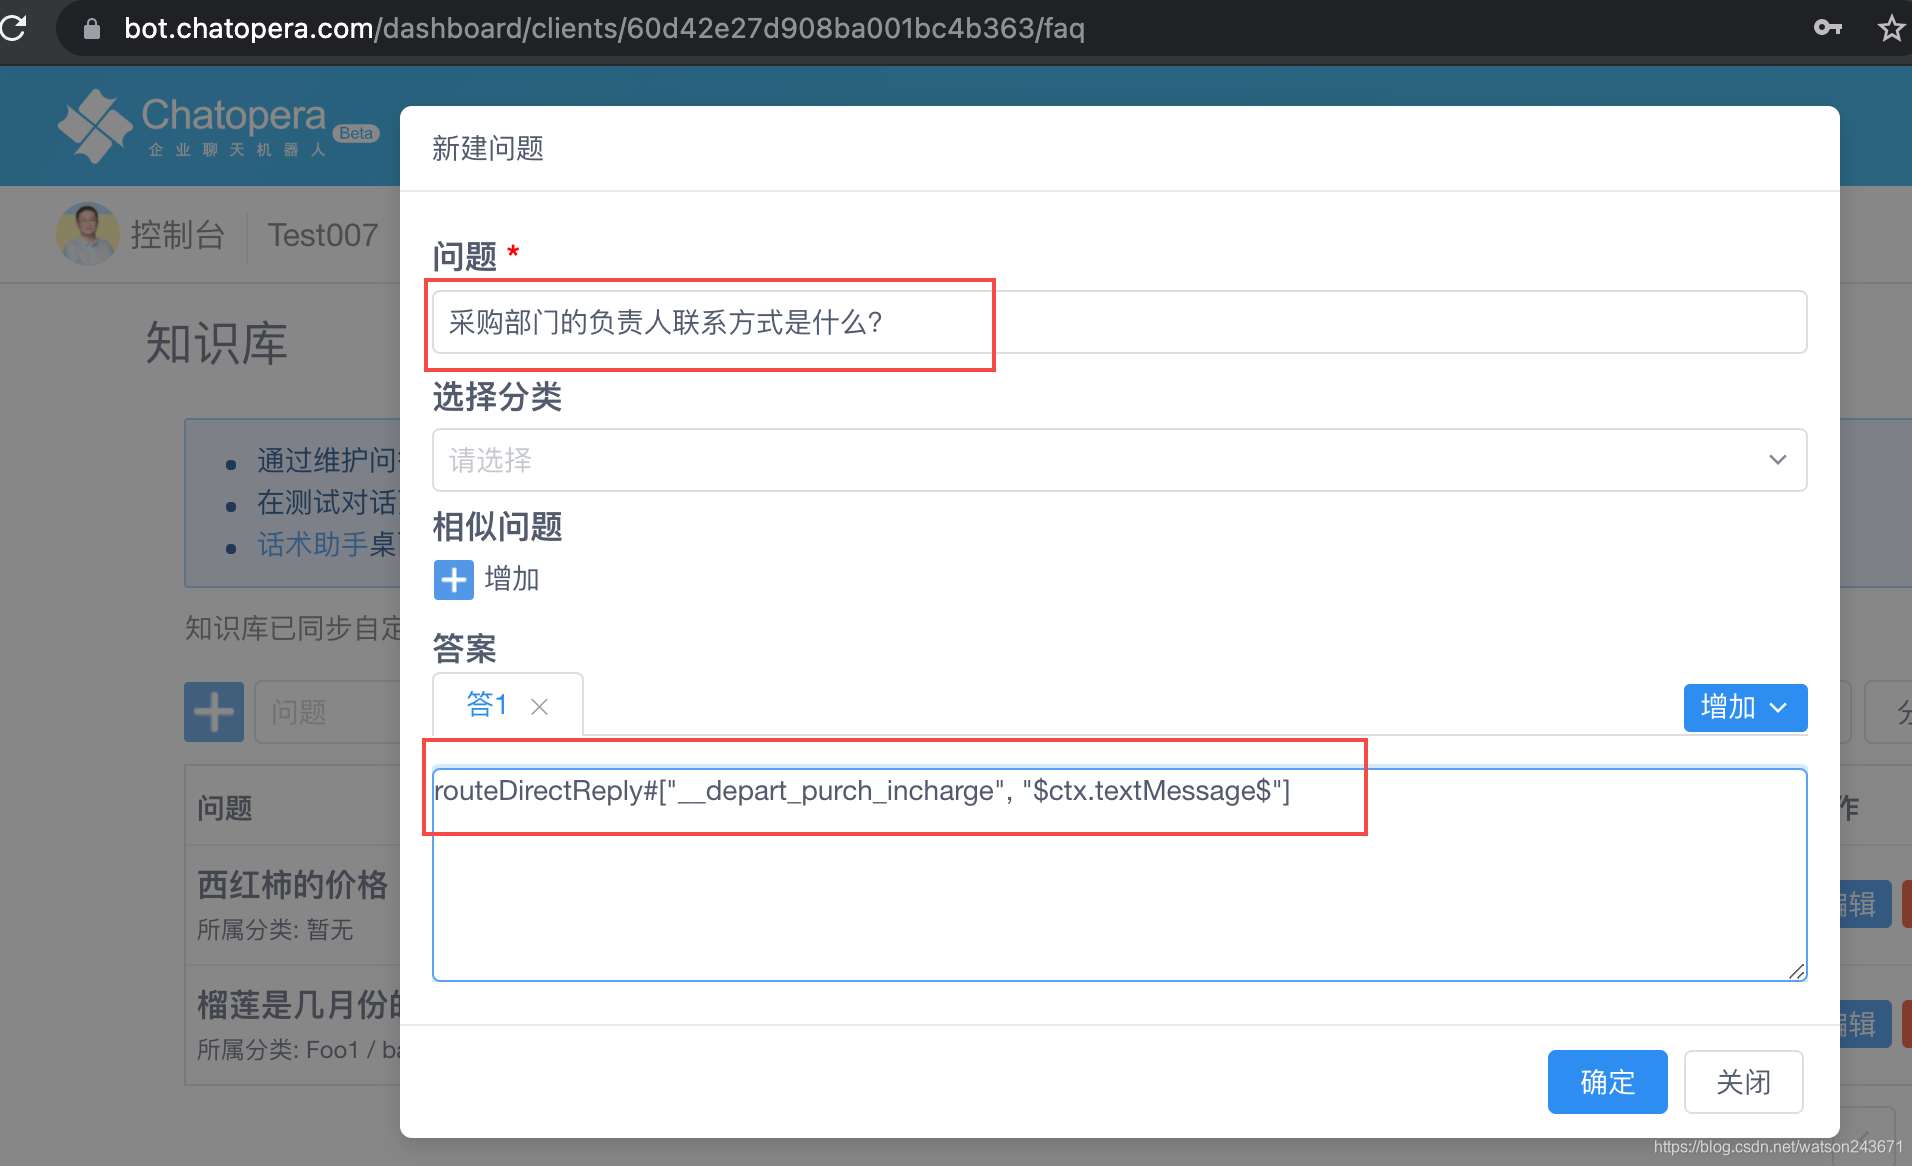
Task: Click the textarea resize handle corner
Action: 1796,971
